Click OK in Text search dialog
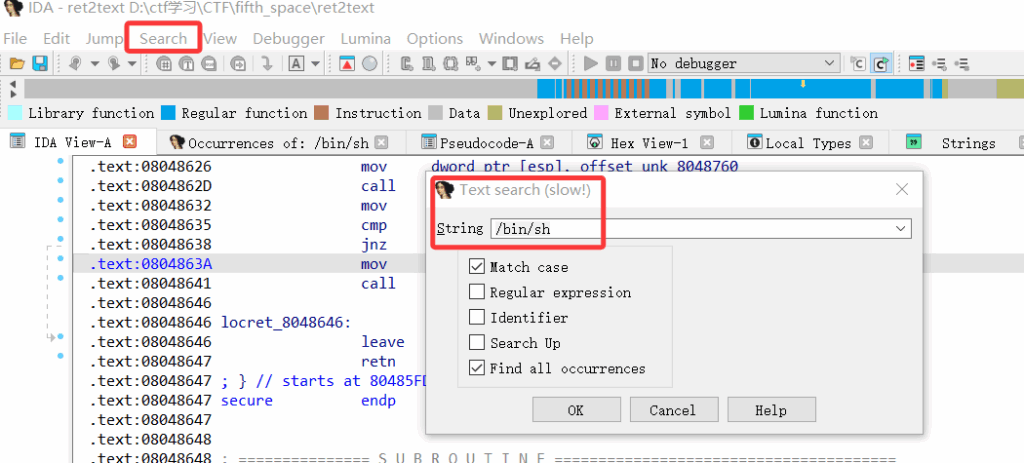 [575, 410]
